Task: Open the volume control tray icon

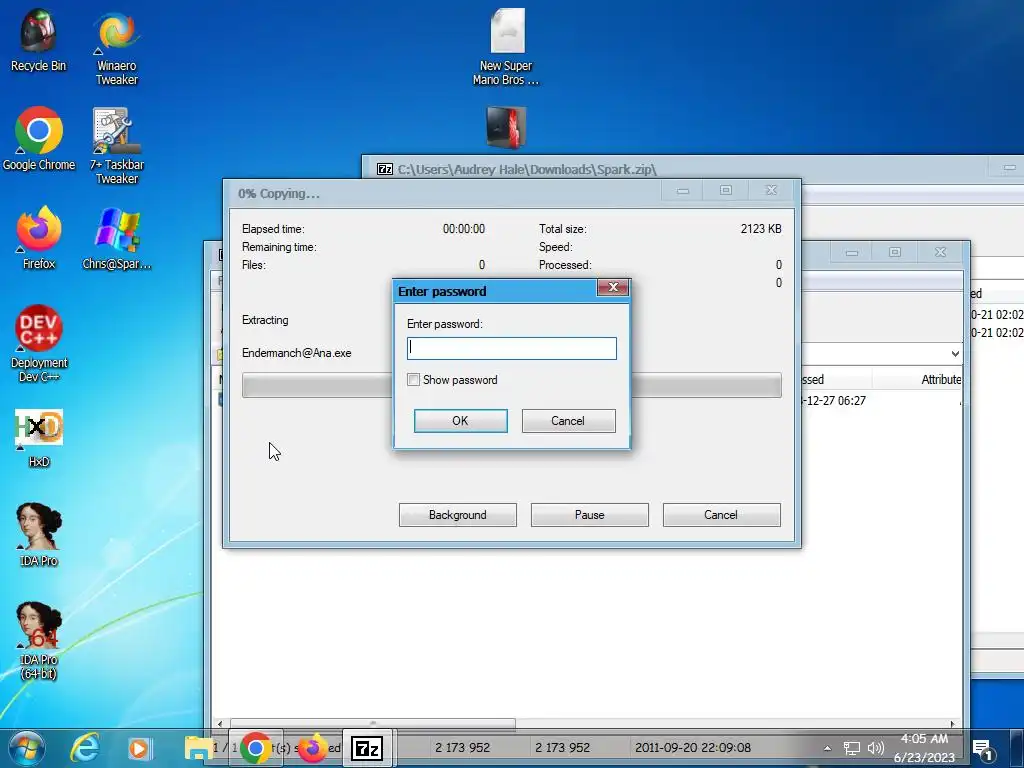Action: 875,748
